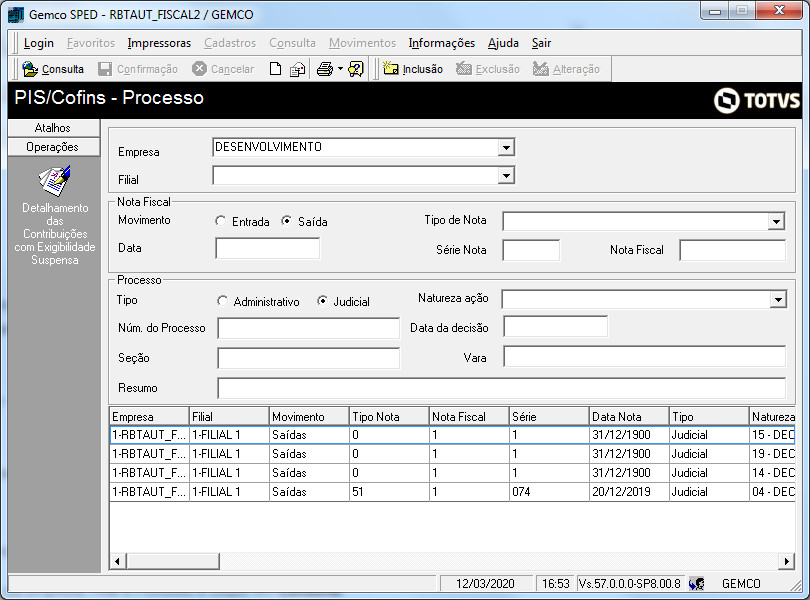810x600 pixels.
Task: Click the Consulta toolbar icon
Action: click(x=30, y=69)
